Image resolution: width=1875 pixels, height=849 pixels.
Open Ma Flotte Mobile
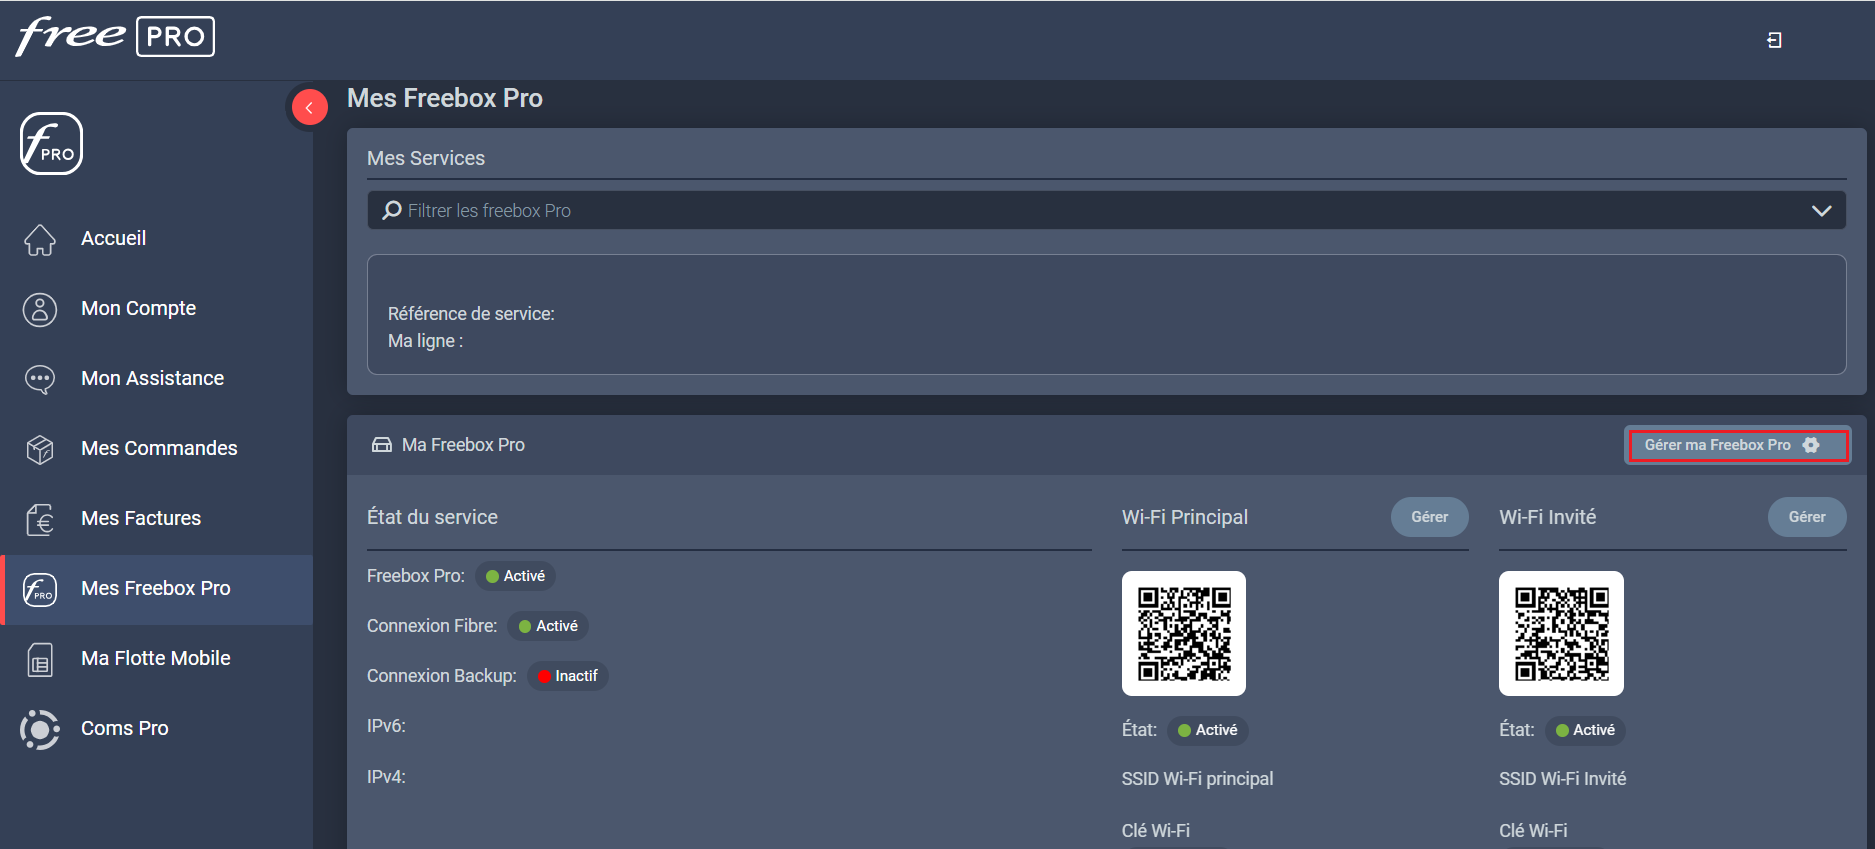tap(157, 658)
